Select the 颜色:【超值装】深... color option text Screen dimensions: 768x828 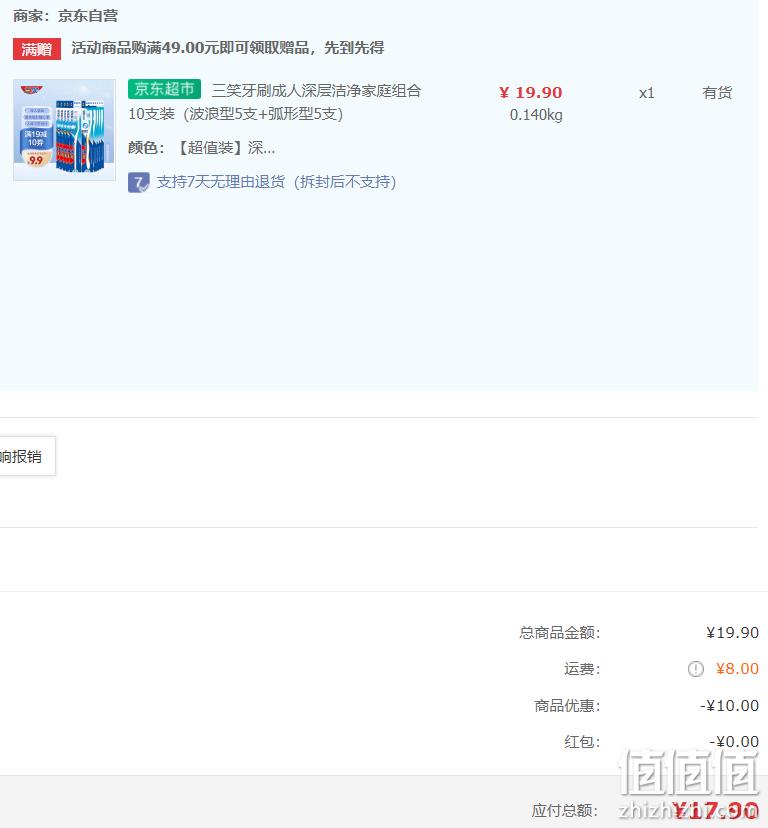[201, 148]
